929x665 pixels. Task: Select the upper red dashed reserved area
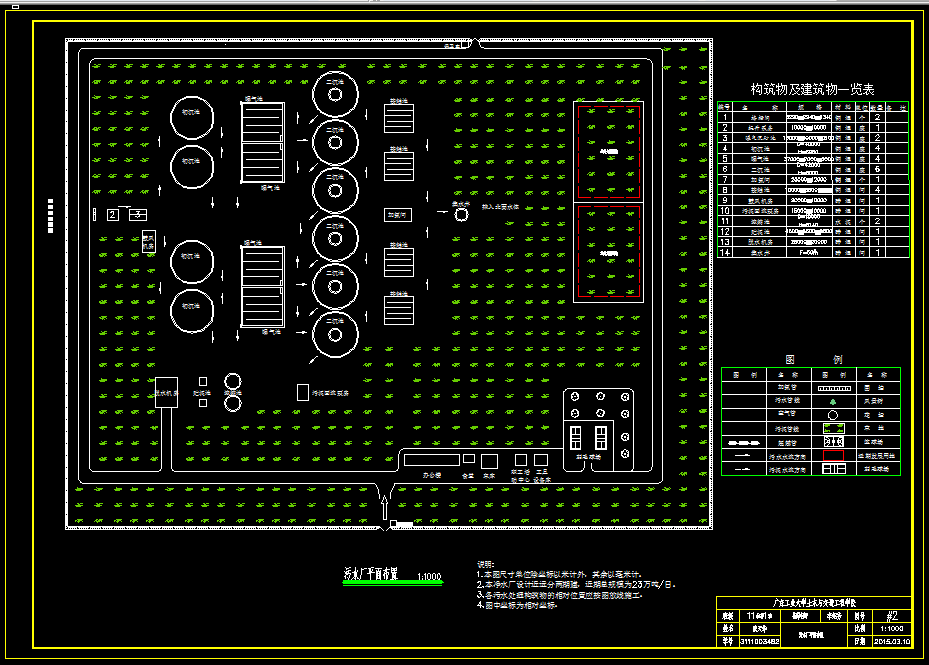tap(609, 152)
